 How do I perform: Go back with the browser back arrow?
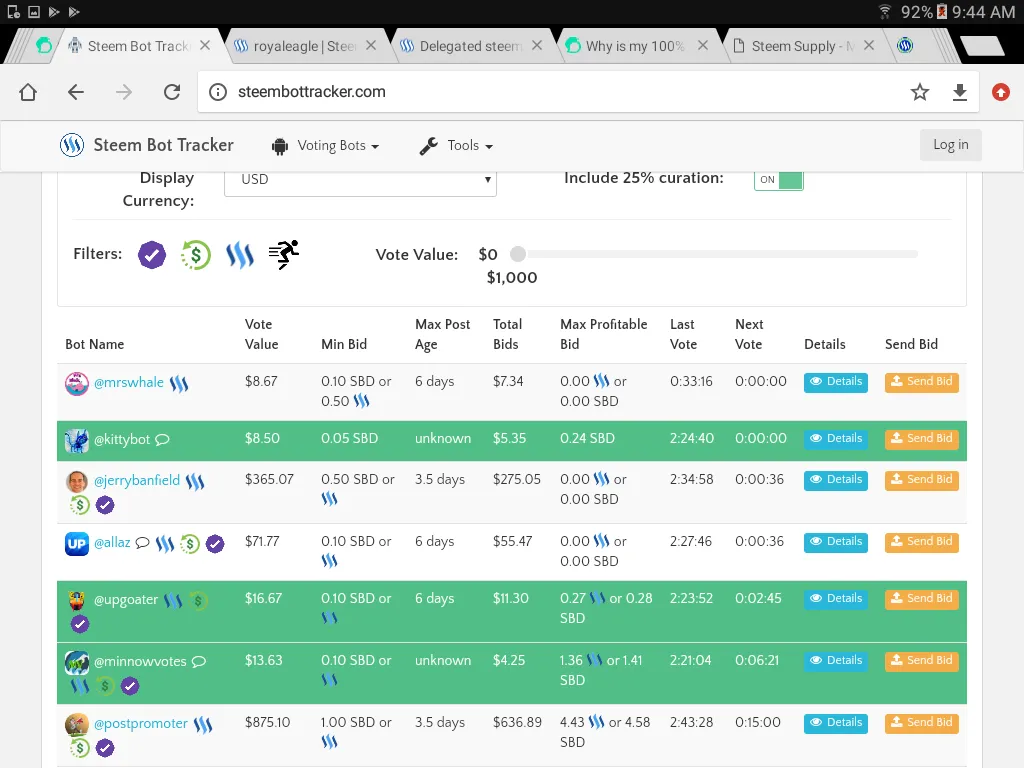point(76,92)
